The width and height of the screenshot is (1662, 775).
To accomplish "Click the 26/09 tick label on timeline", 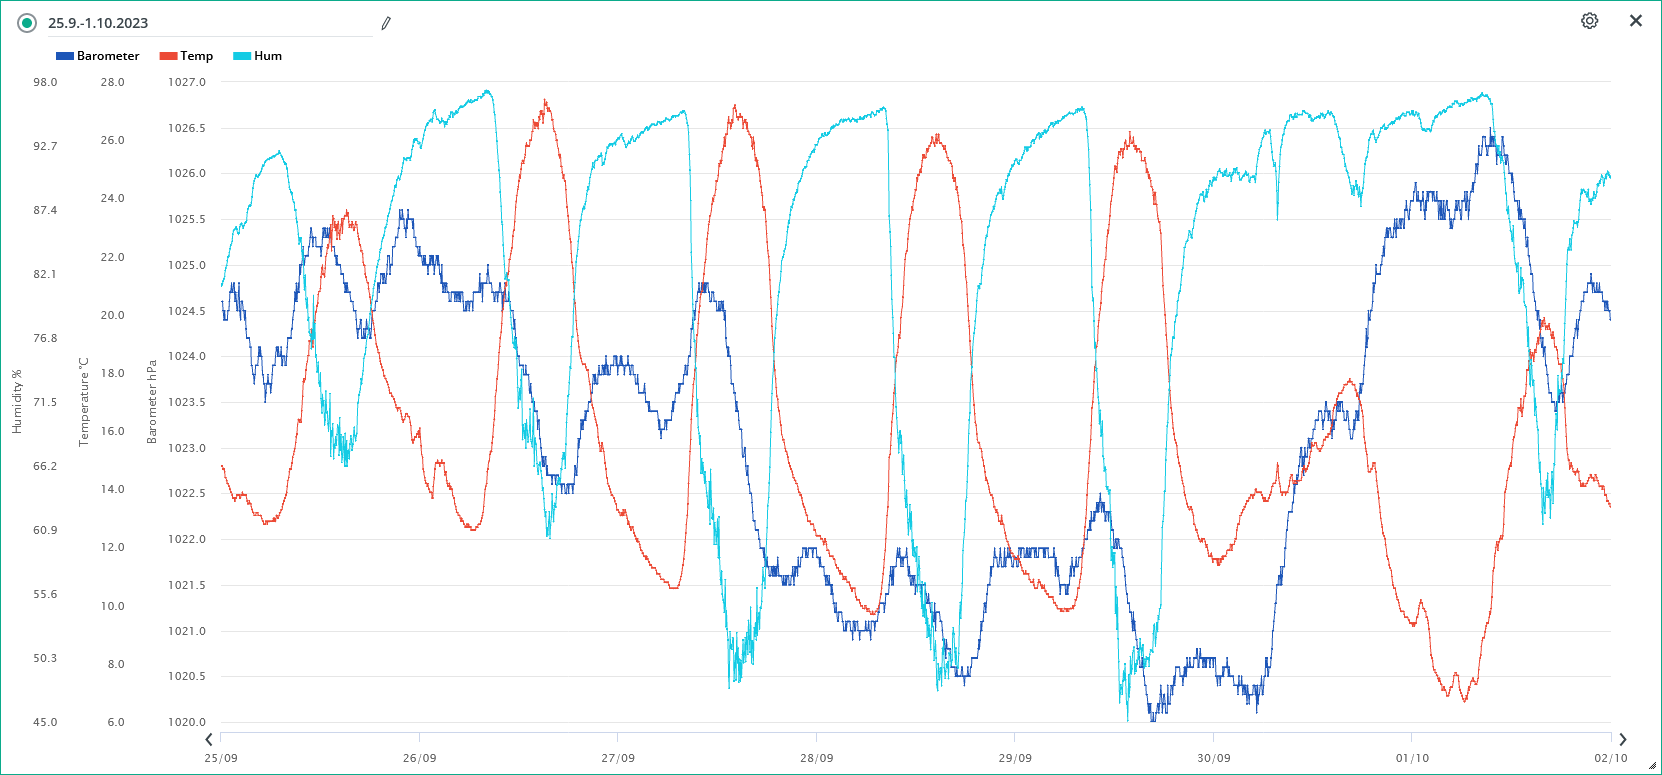I will (x=419, y=758).
